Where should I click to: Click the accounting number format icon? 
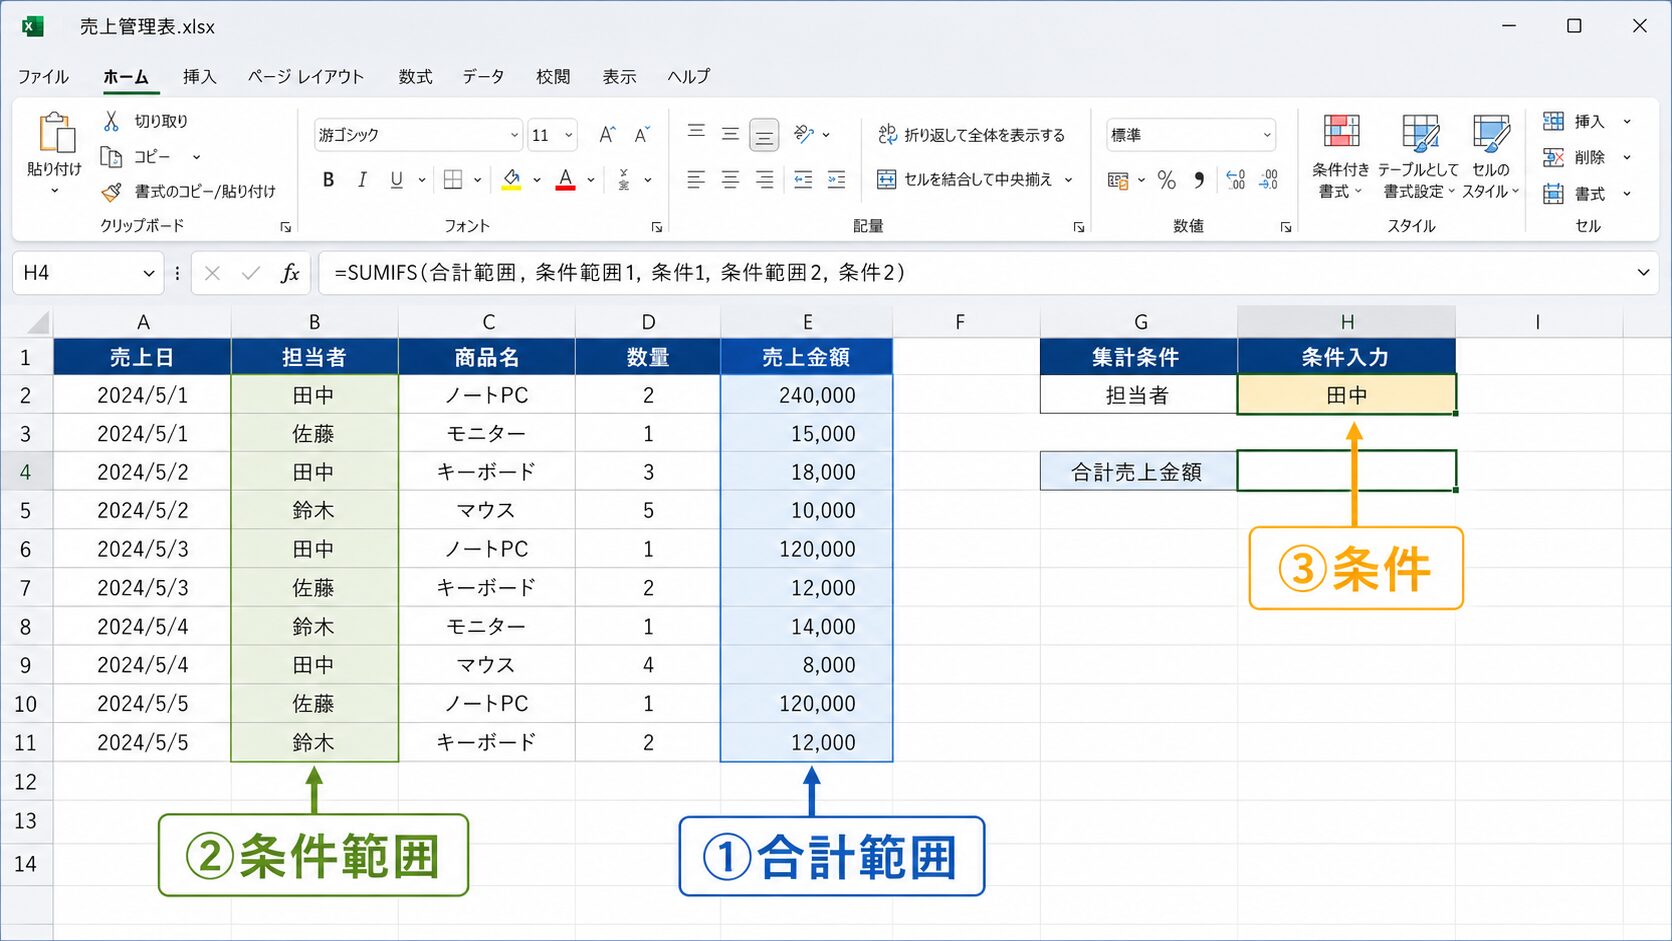pyautogui.click(x=1118, y=180)
